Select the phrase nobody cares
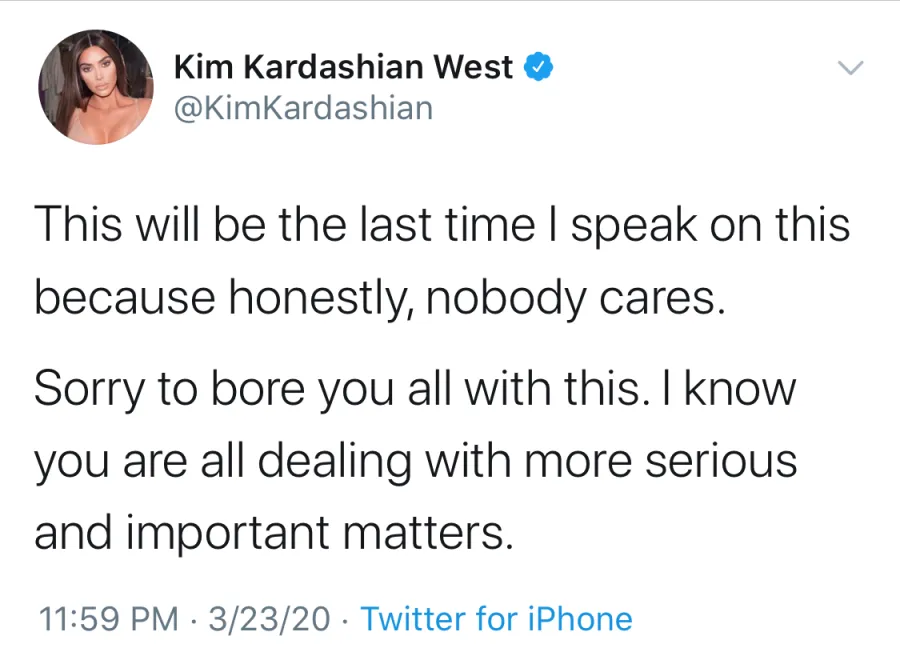 (x=575, y=297)
